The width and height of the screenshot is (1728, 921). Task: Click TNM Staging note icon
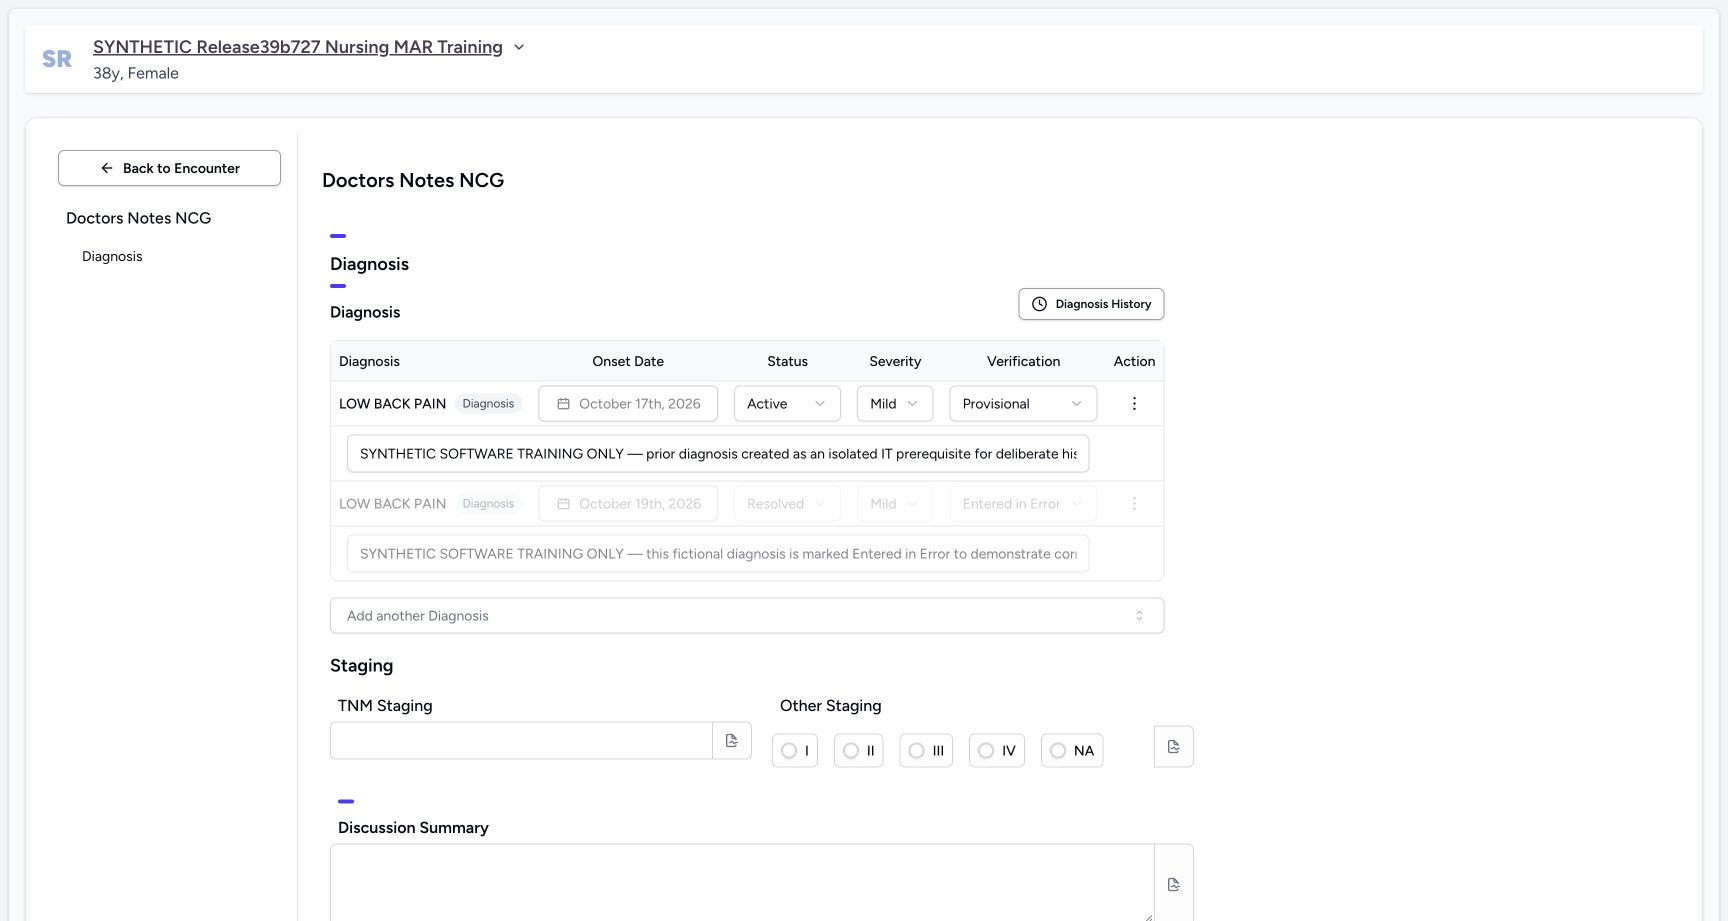pos(732,741)
